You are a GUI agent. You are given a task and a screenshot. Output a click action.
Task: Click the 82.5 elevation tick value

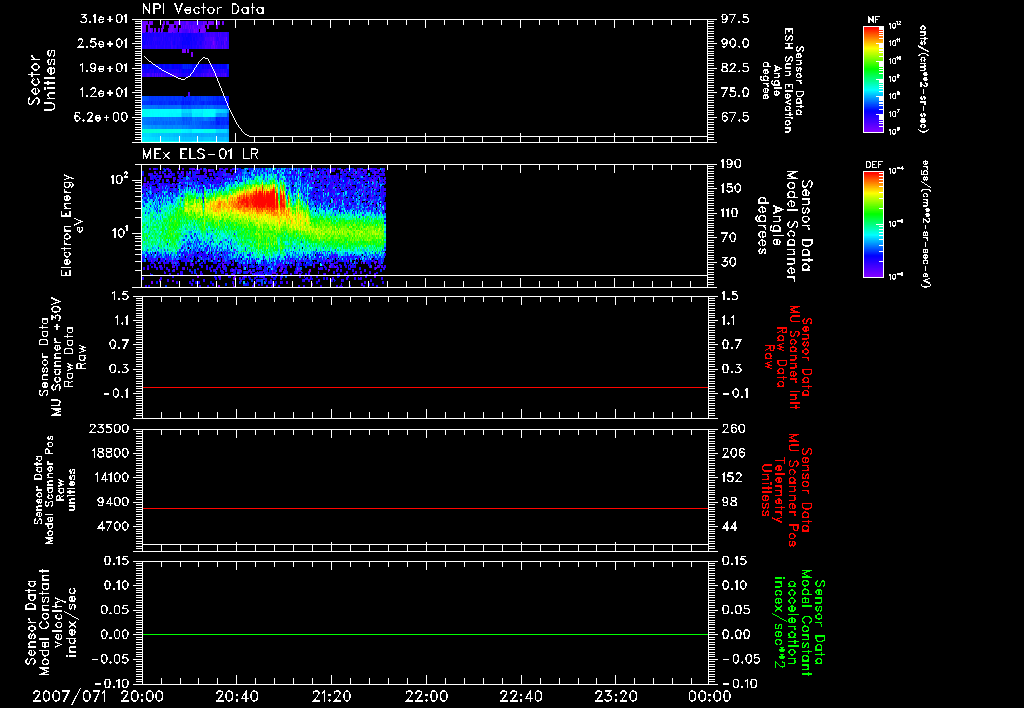[x=735, y=68]
